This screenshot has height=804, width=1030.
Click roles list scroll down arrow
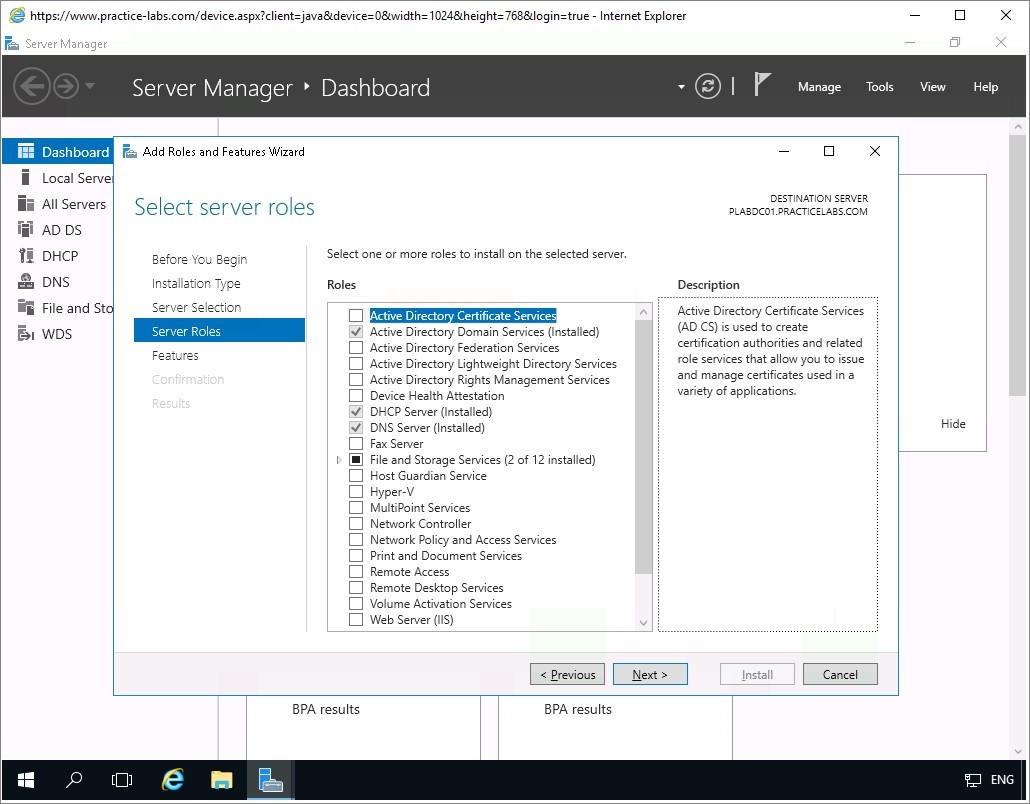coord(644,623)
